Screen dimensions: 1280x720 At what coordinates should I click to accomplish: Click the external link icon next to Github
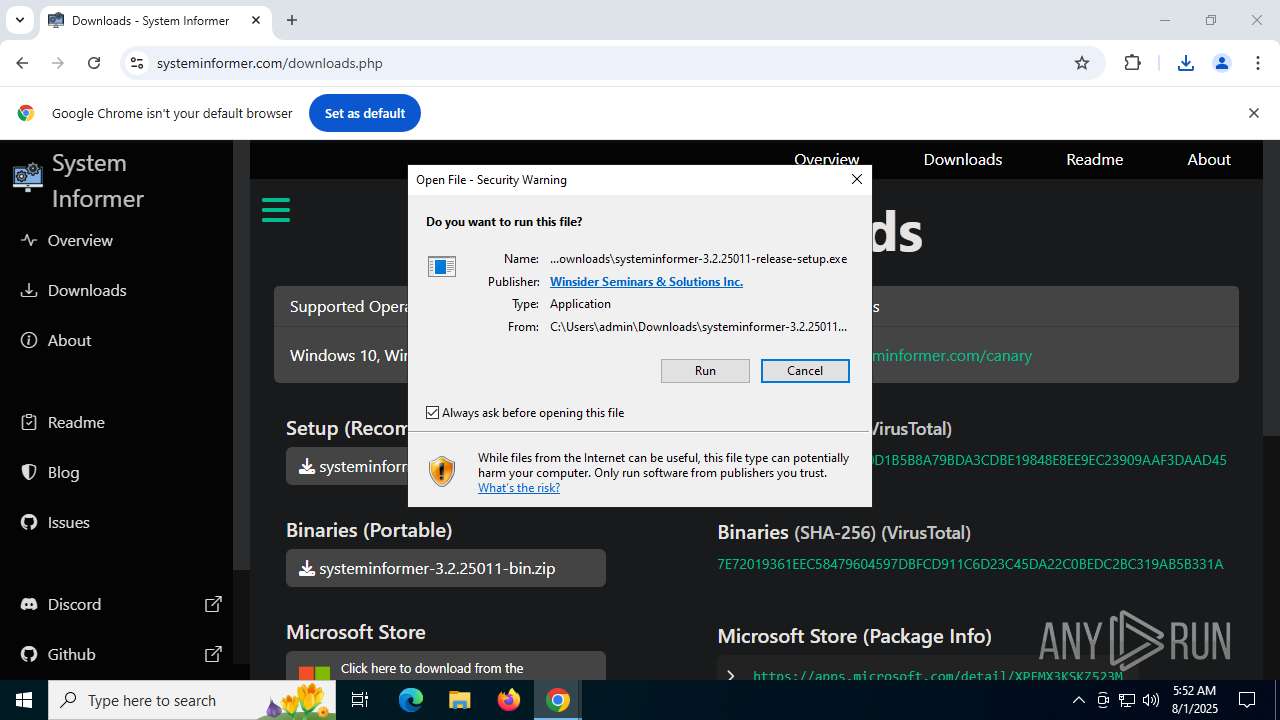(x=213, y=654)
